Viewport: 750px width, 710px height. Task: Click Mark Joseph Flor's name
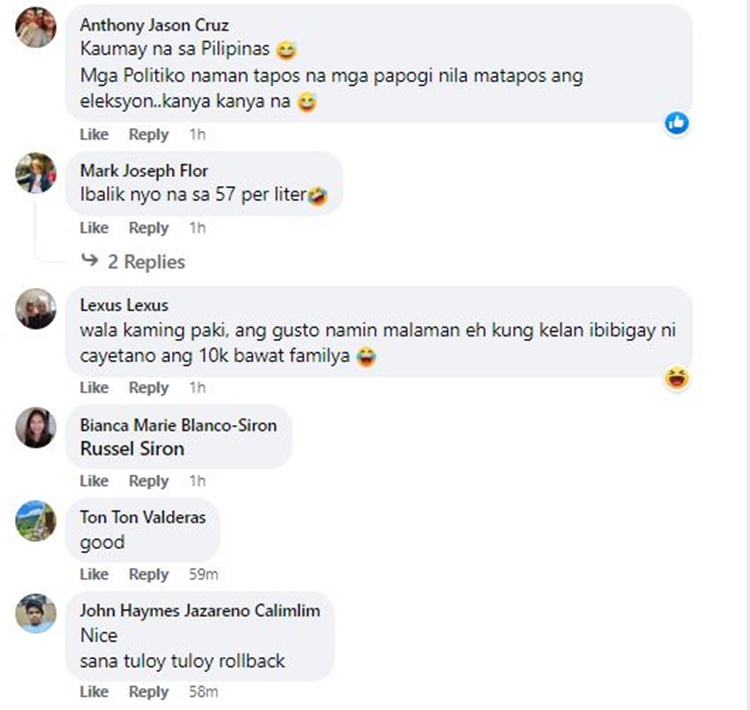click(144, 171)
